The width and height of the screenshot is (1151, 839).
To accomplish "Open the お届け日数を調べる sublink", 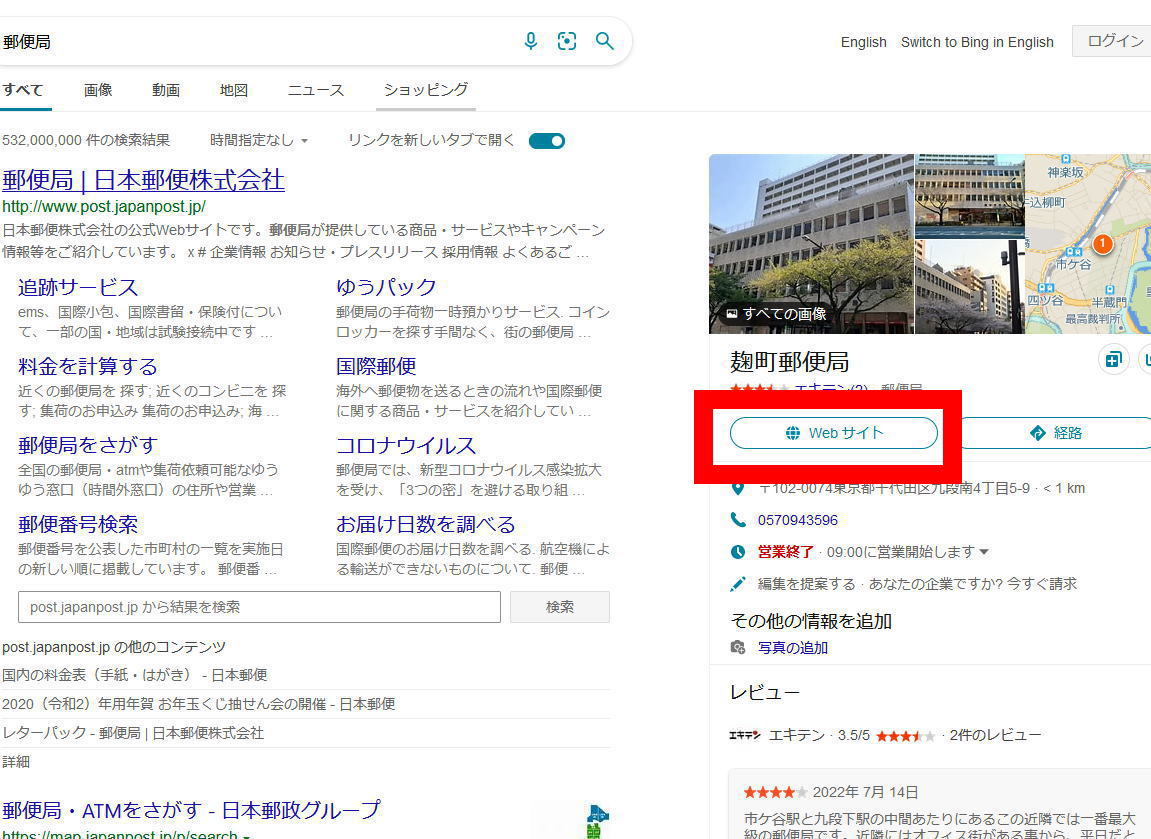I will [426, 524].
